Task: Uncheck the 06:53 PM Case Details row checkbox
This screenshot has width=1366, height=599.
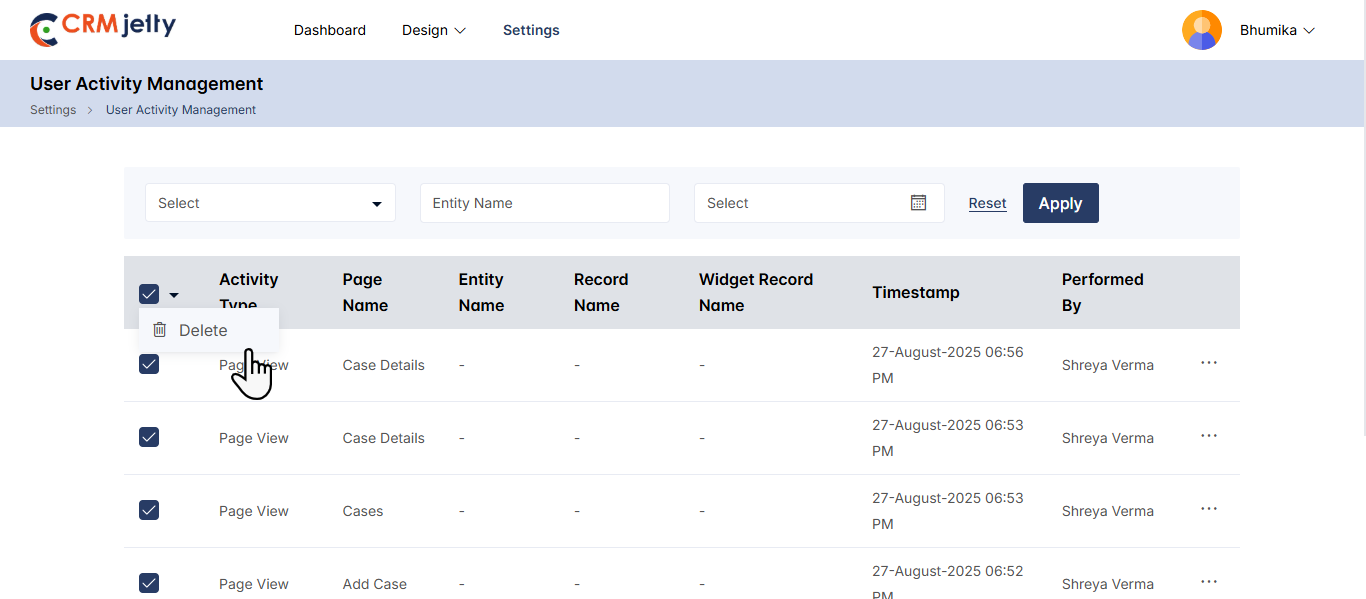Action: pyautogui.click(x=149, y=437)
